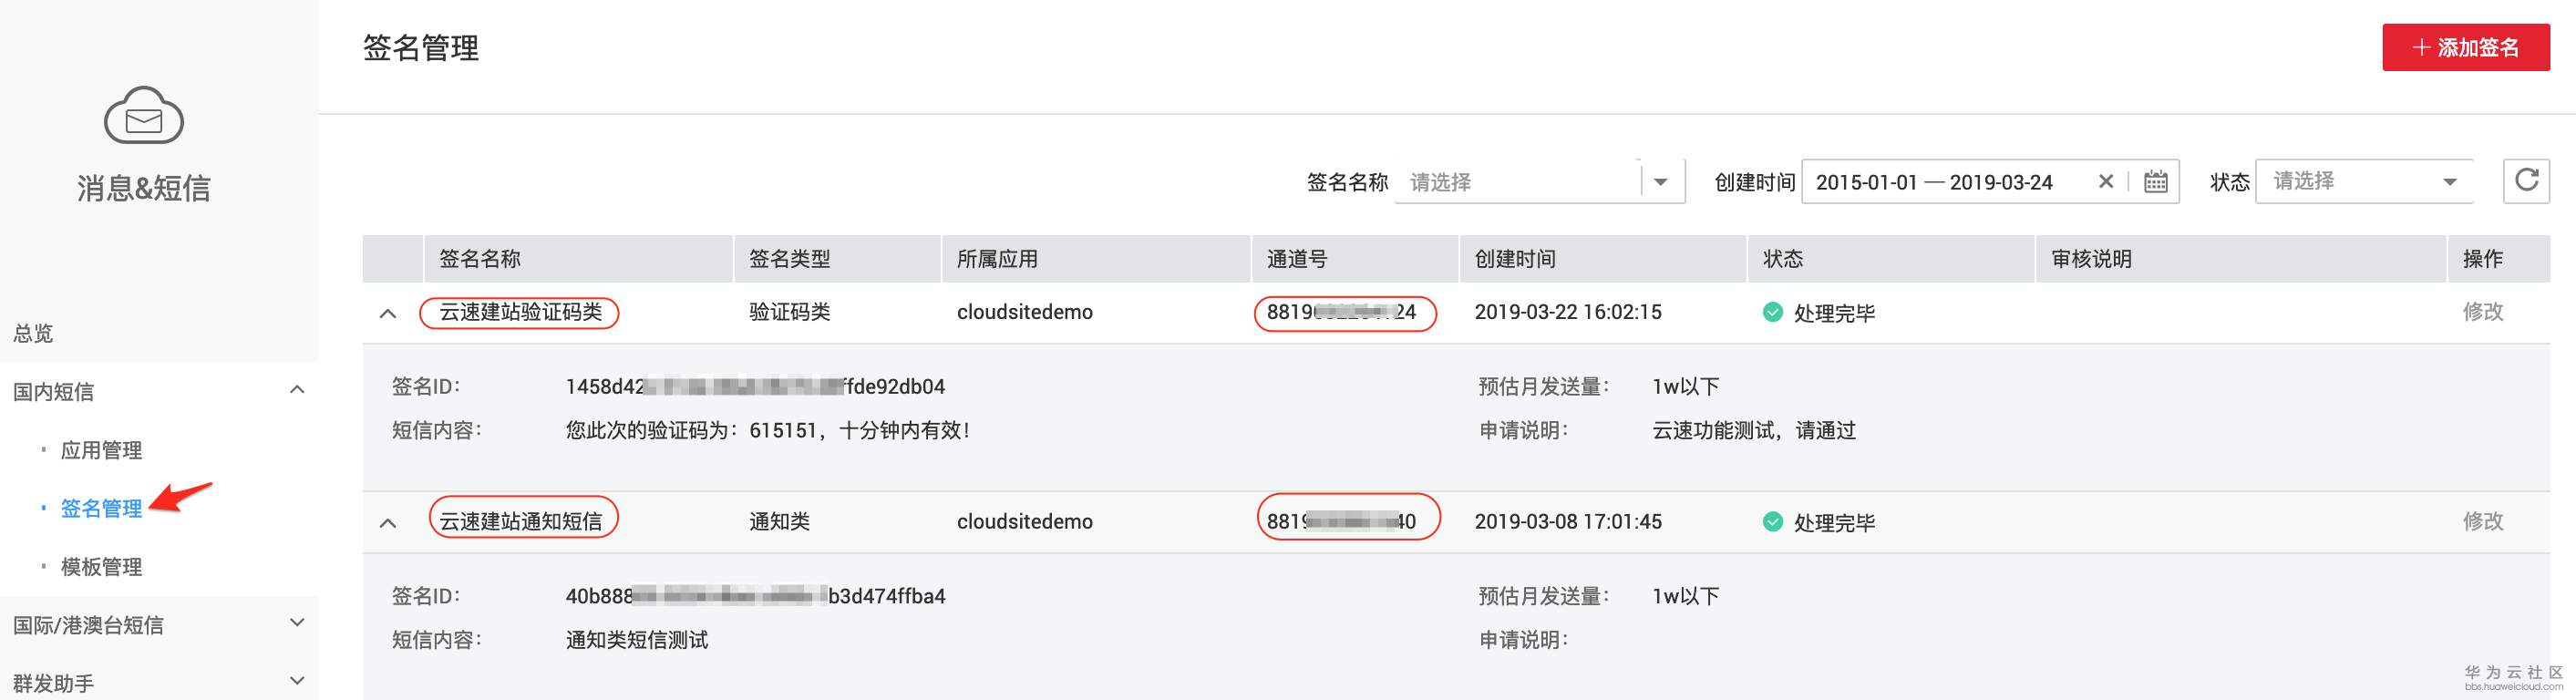Click 修改 for 云速建站验证码类
2576x700 pixels.
click(x=2482, y=312)
